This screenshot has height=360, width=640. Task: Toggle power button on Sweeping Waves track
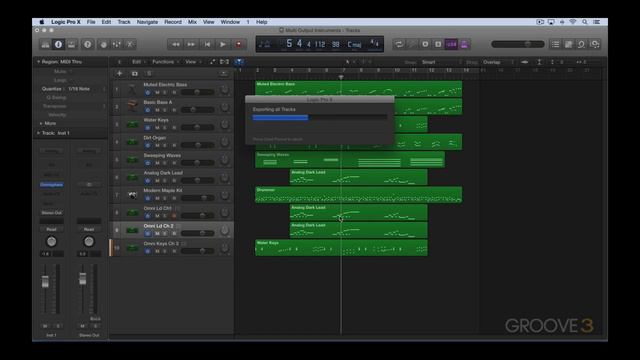tap(148, 163)
